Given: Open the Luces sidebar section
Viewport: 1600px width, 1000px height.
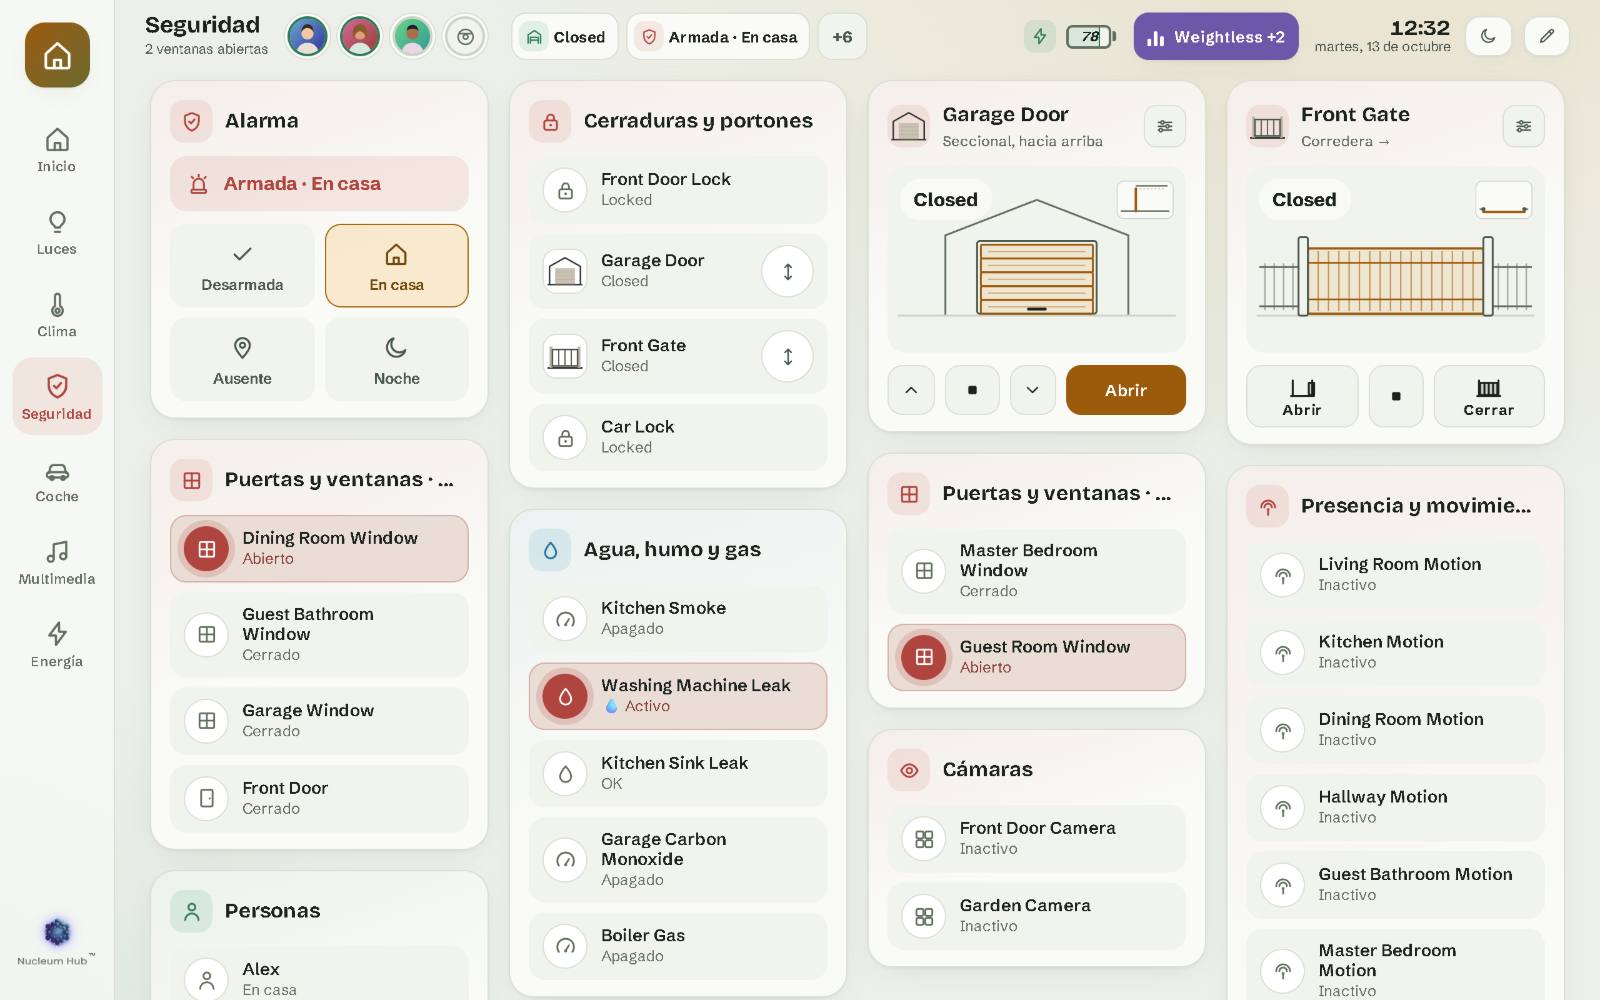Looking at the screenshot, I should coord(57,233).
